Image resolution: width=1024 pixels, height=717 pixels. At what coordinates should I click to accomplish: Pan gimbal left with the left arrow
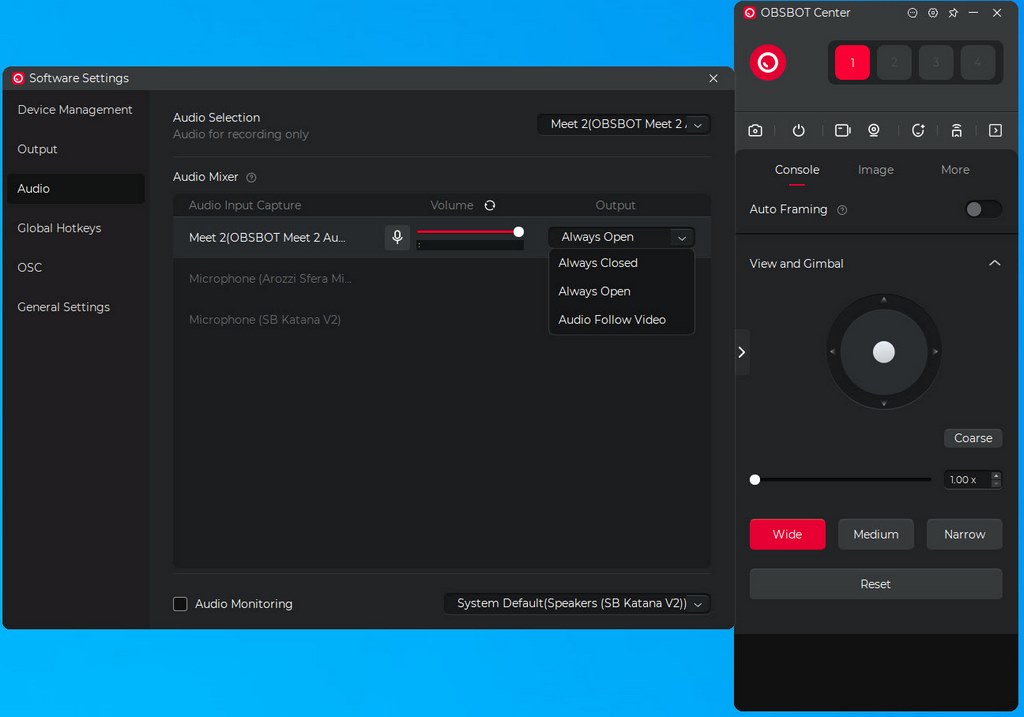(832, 351)
